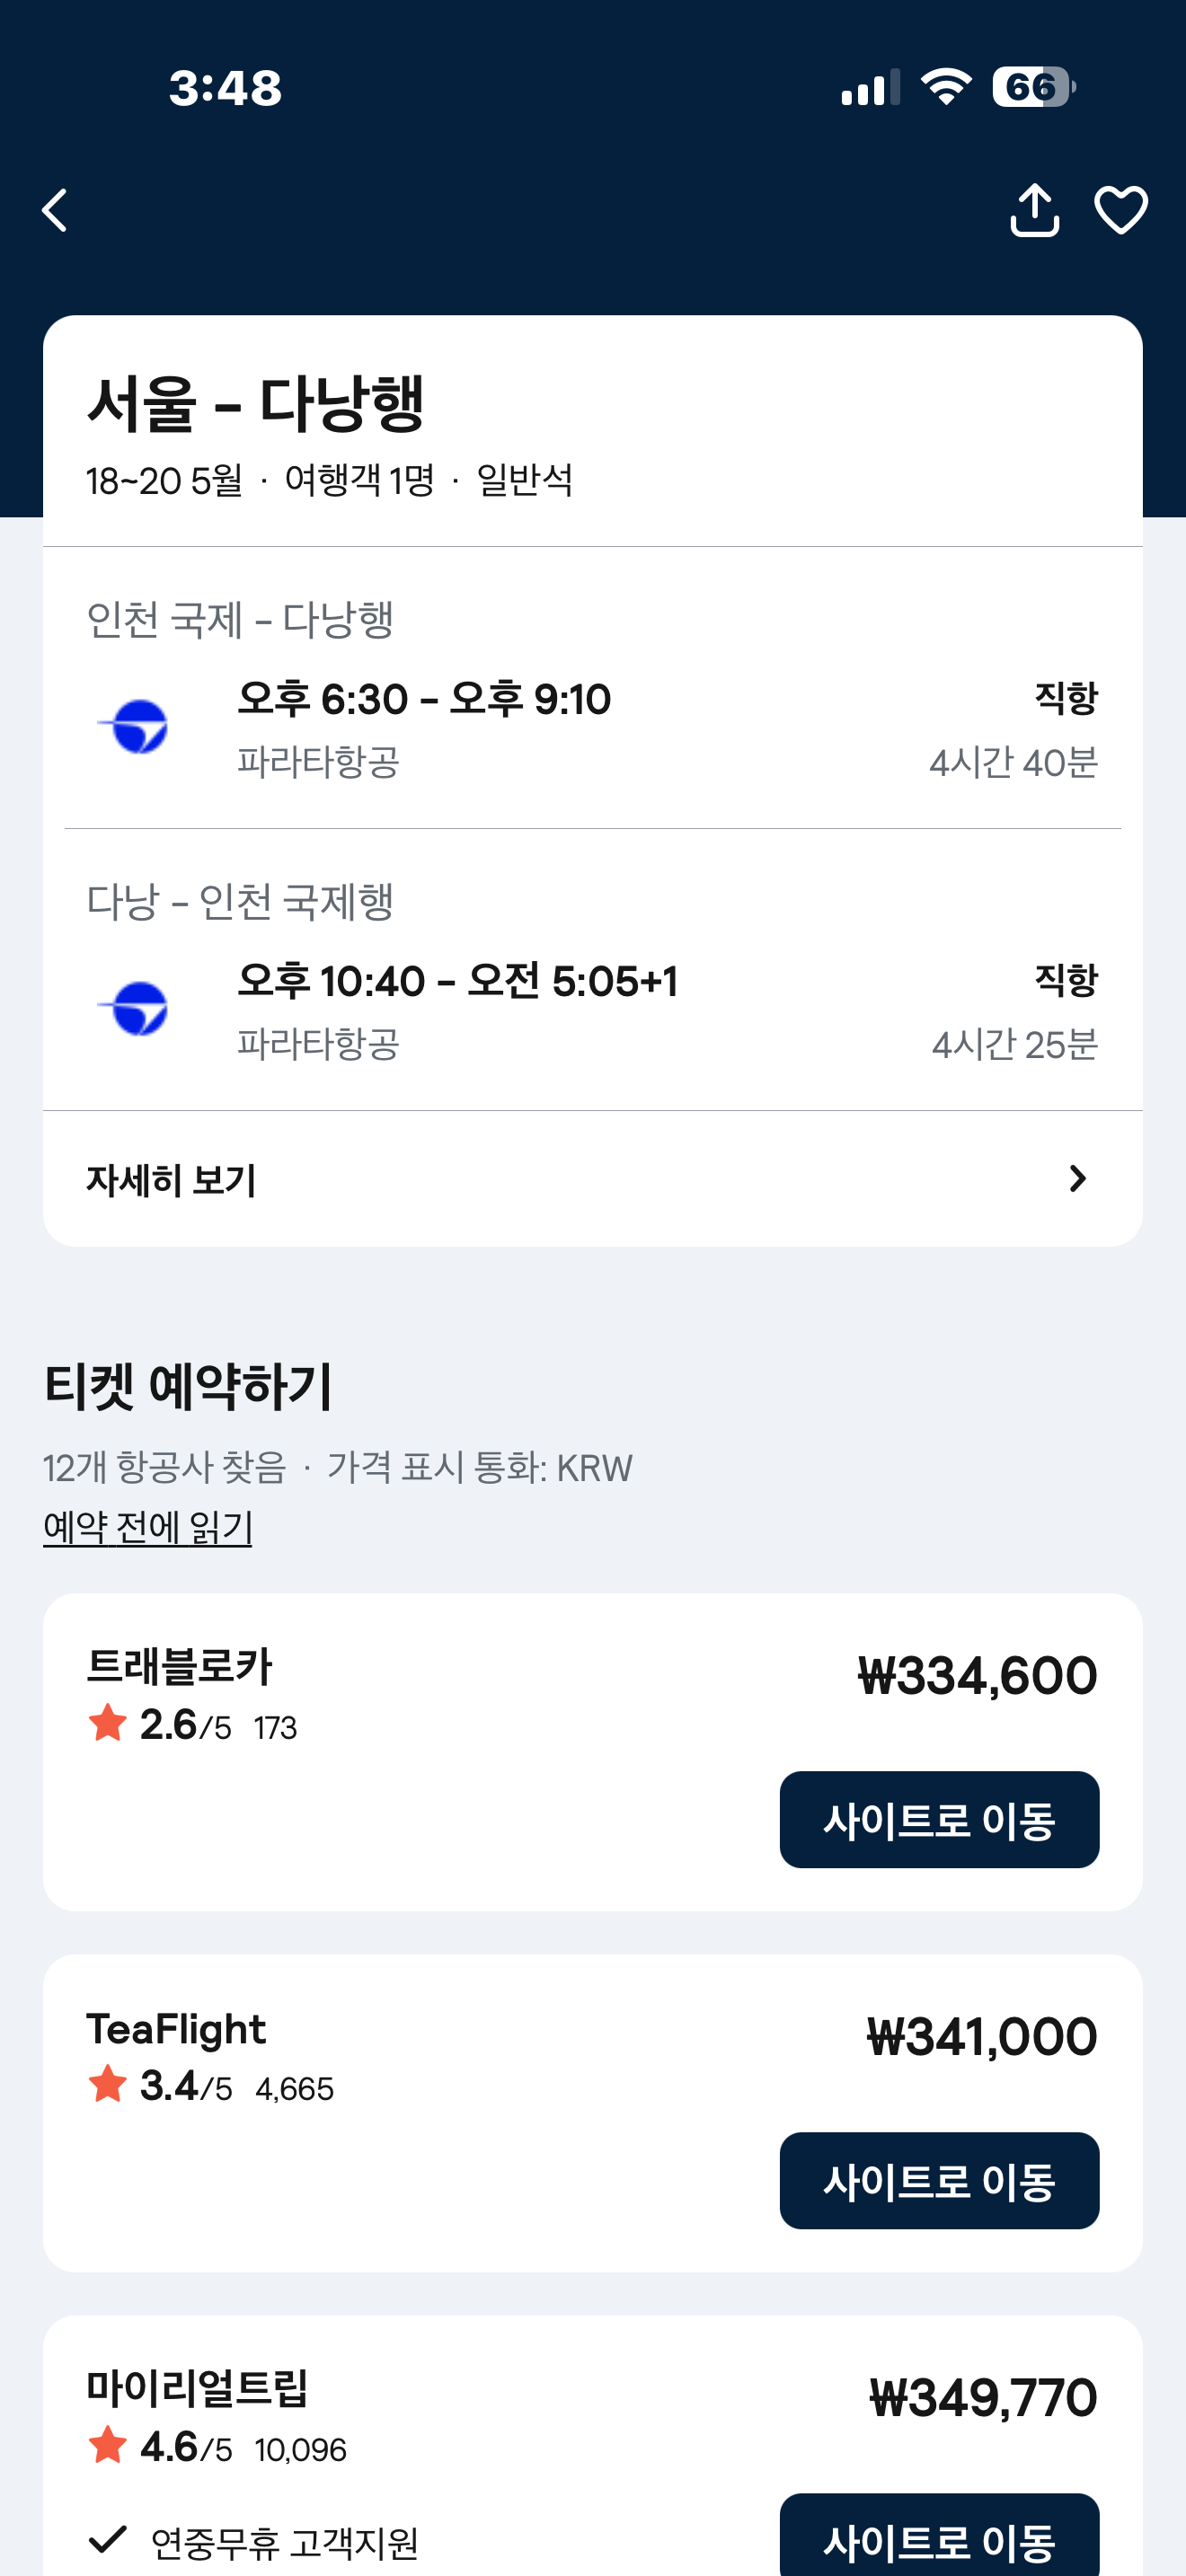The width and height of the screenshot is (1186, 2576).
Task: Go to site for 트래블로카 ₩334,600
Action: [x=939, y=1819]
